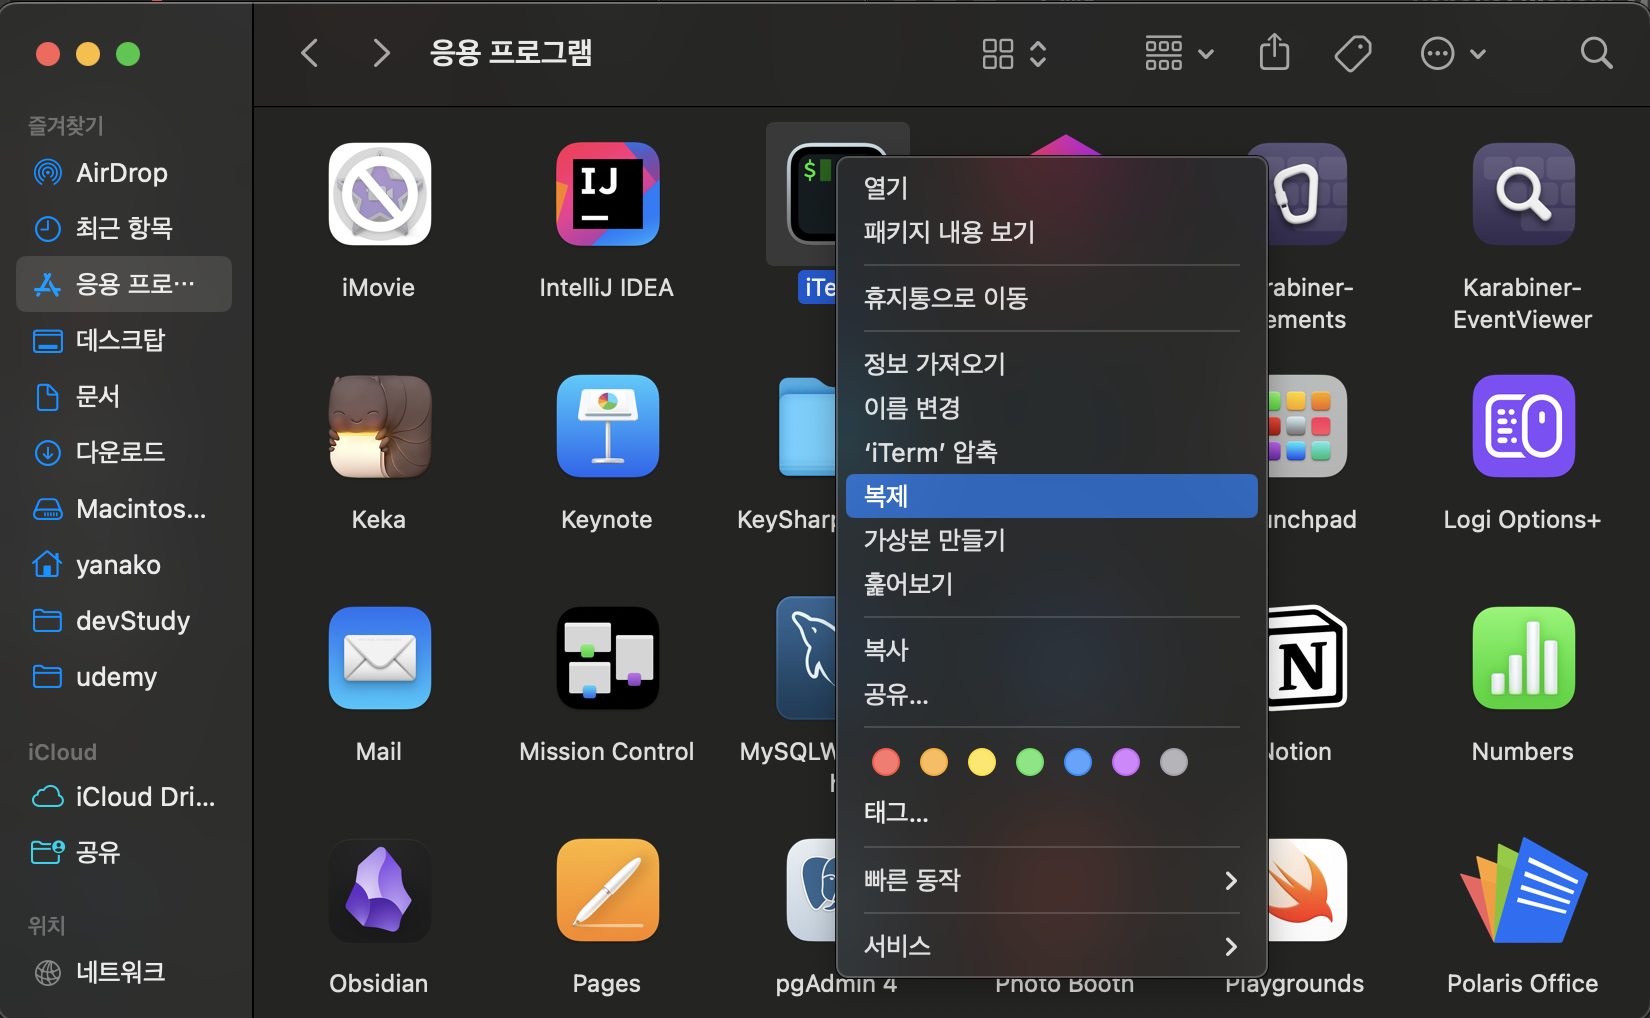Select the Mission Control app icon
Viewport: 1650px width, 1018px height.
(607, 658)
